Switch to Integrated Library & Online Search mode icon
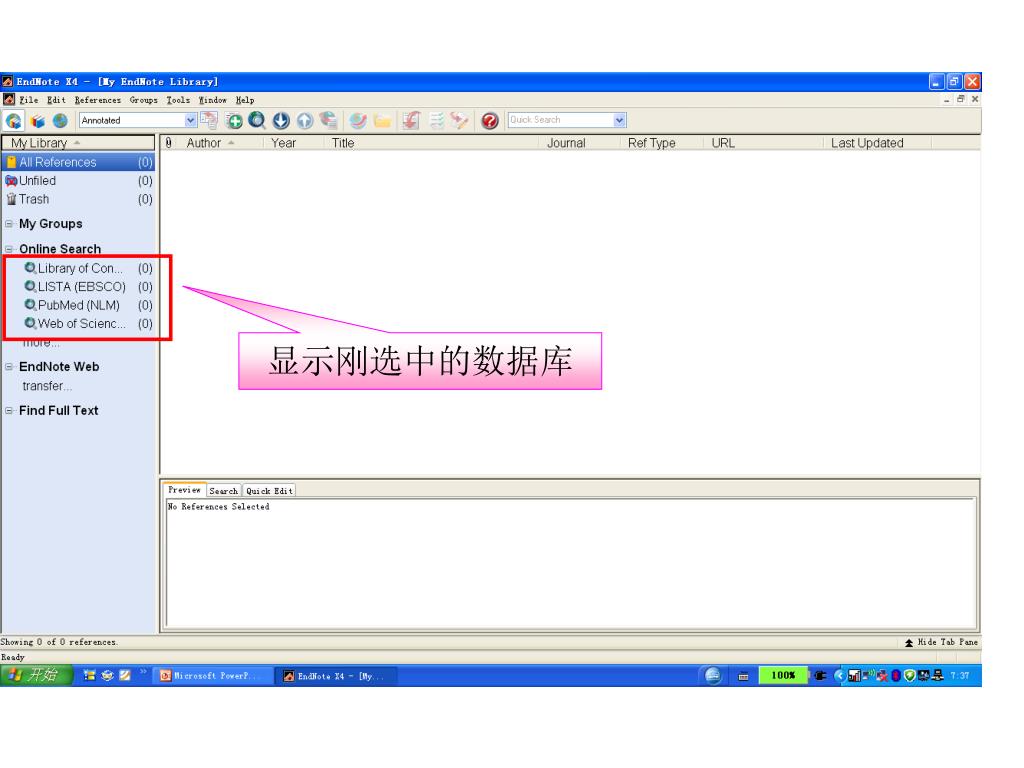 click(x=14, y=121)
